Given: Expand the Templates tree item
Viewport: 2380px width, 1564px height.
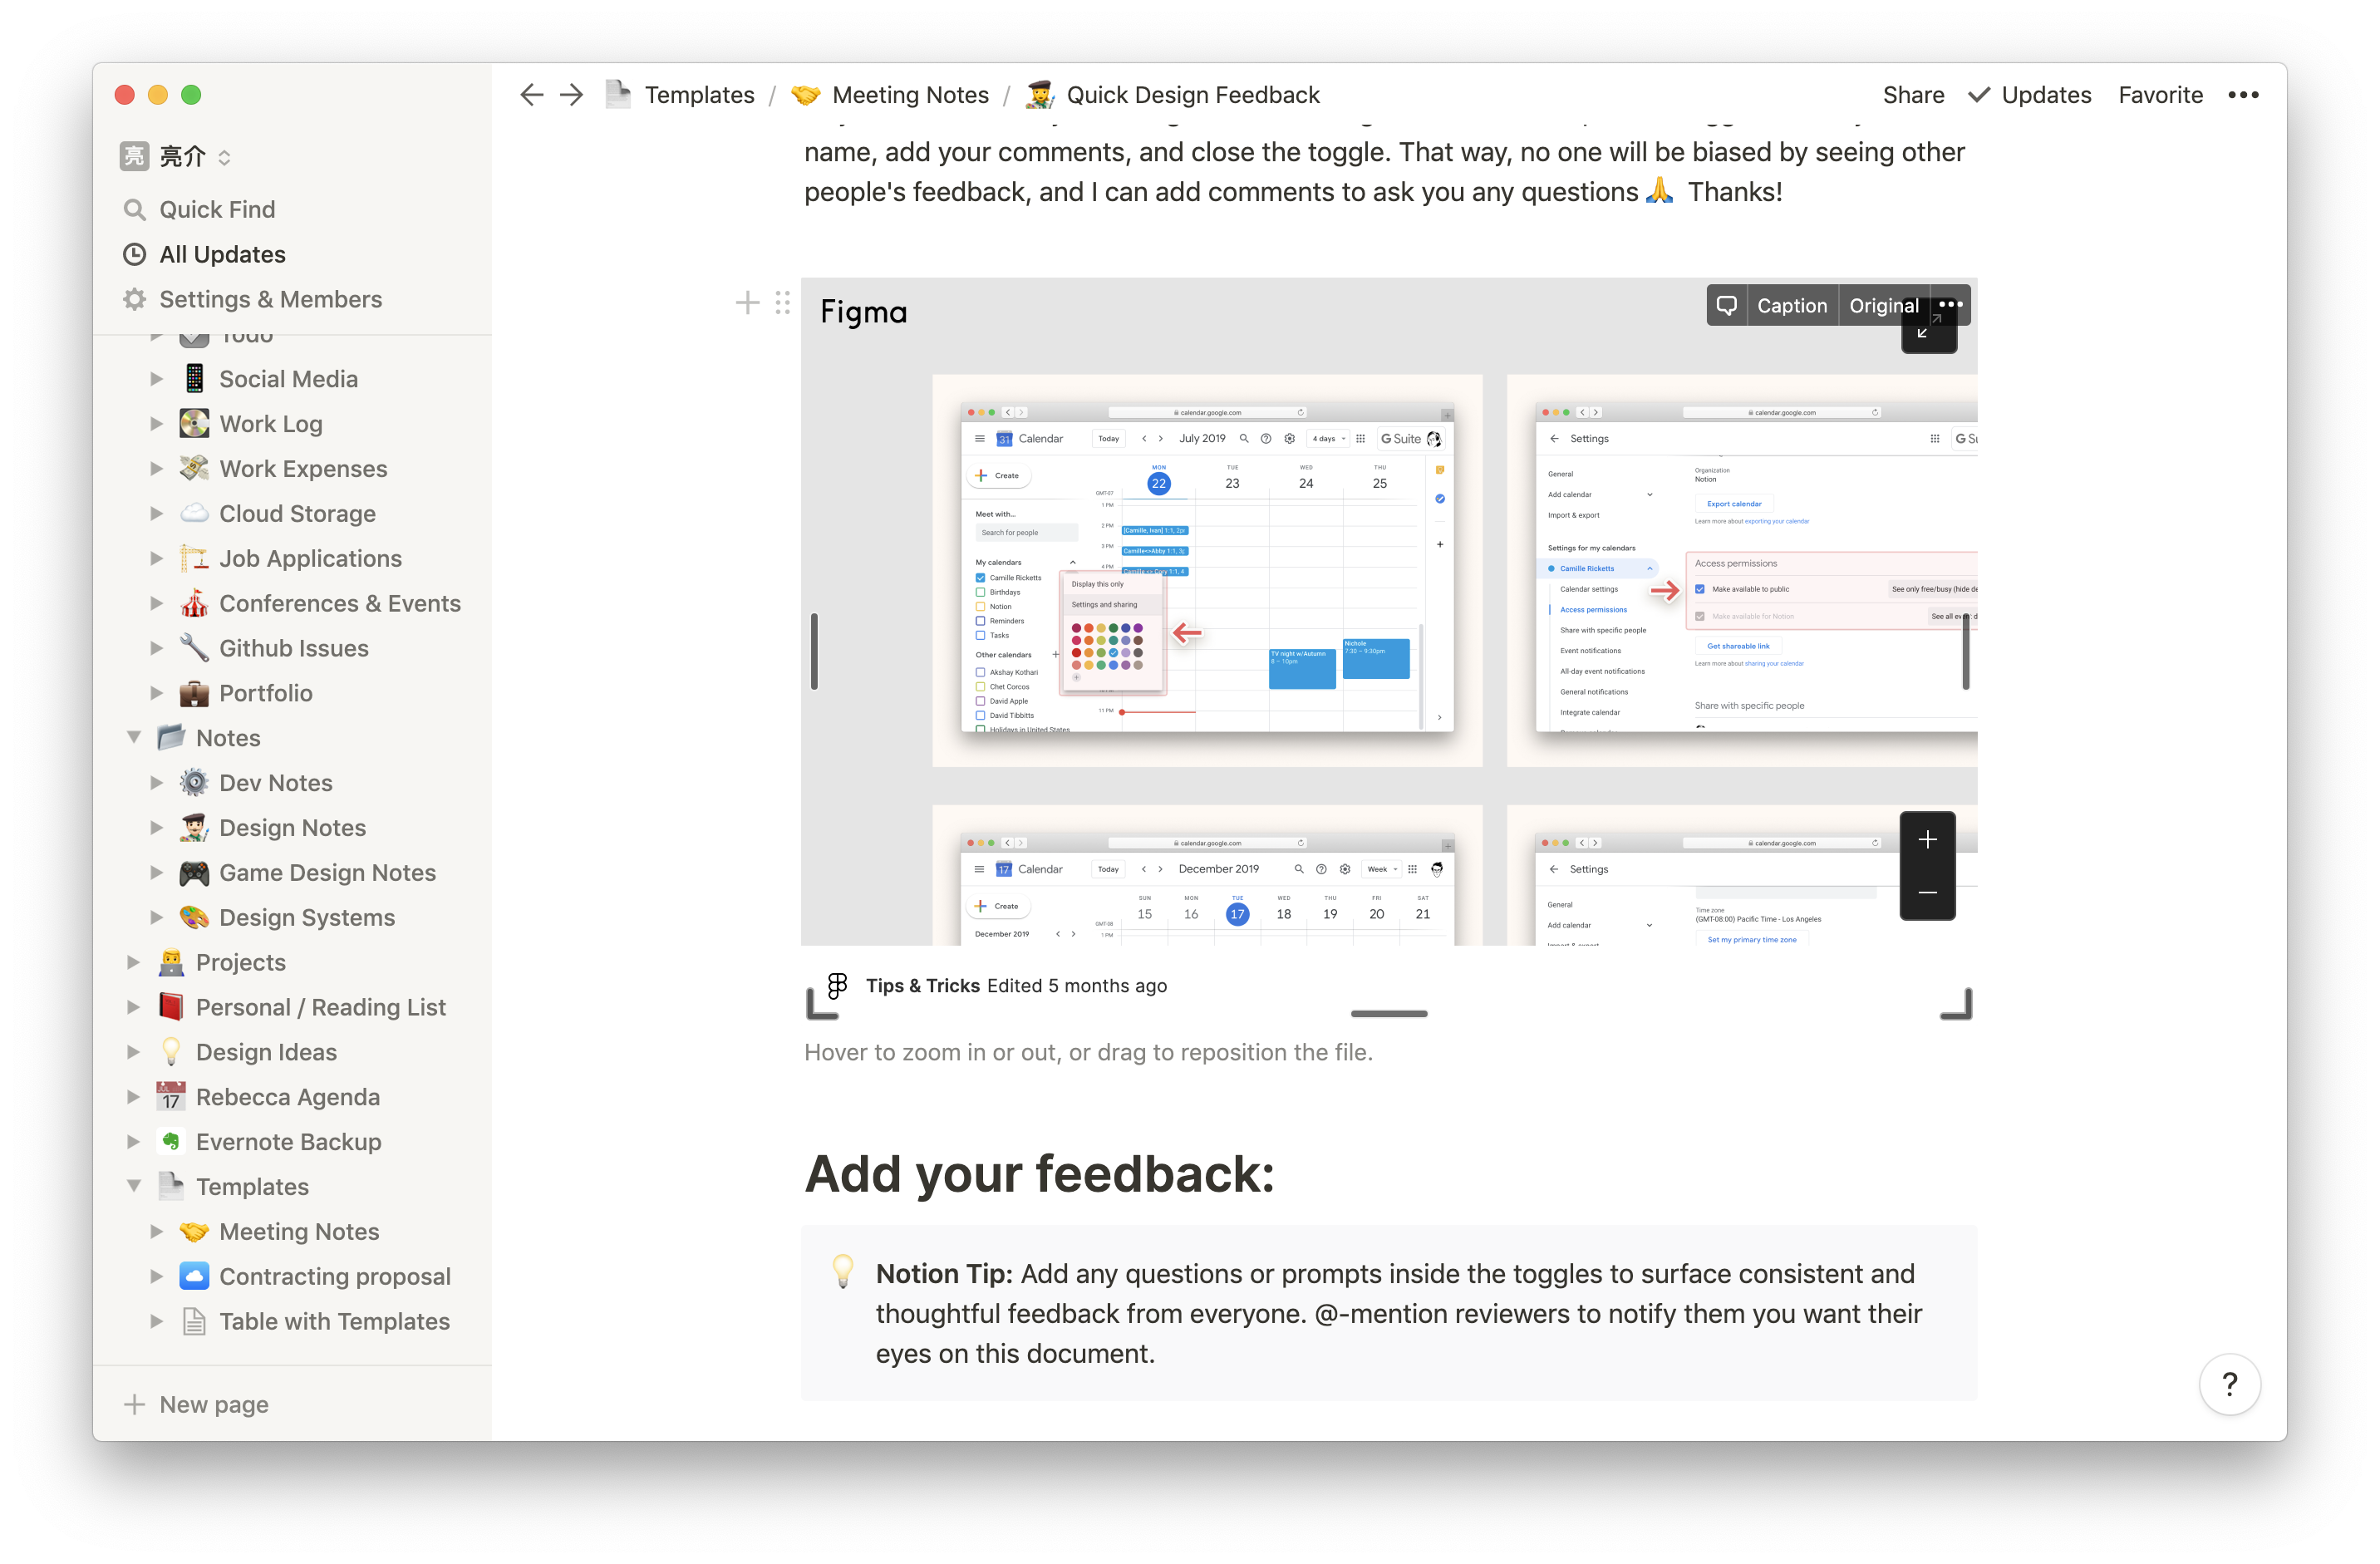Looking at the screenshot, I should [135, 1185].
